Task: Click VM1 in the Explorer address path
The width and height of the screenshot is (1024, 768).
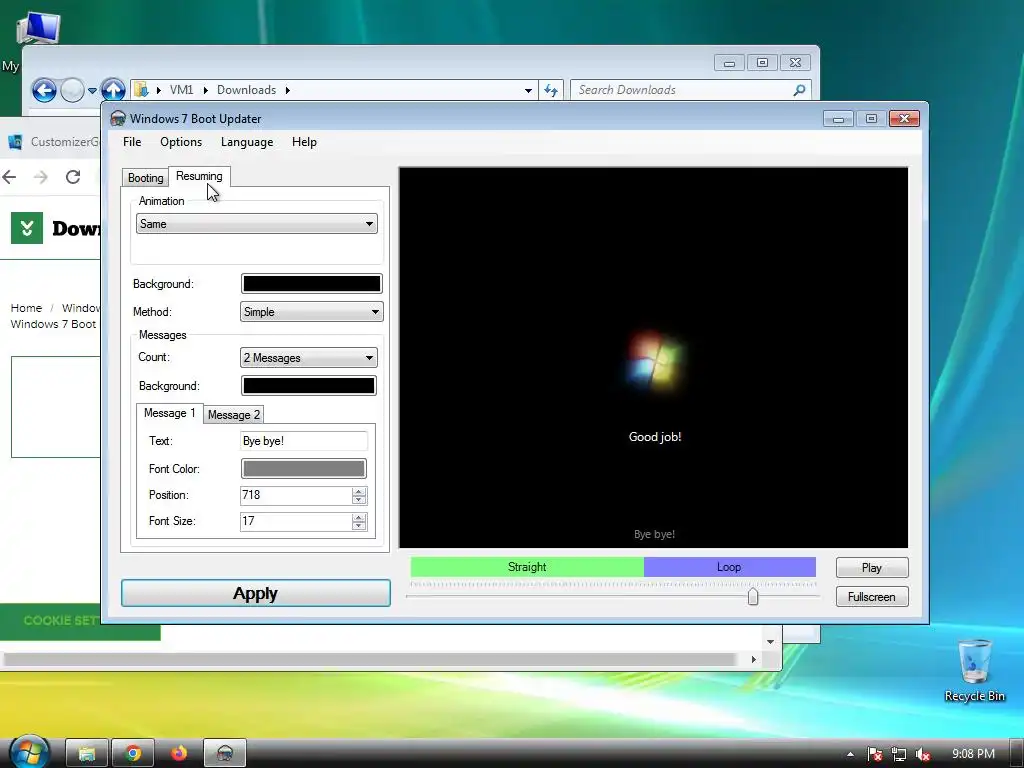Action: 181,89
